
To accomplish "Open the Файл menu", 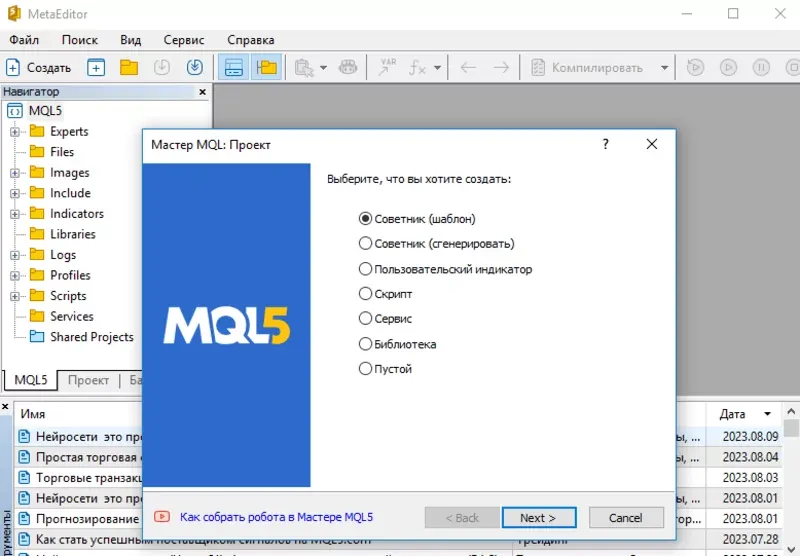I will pyautogui.click(x=24, y=40).
